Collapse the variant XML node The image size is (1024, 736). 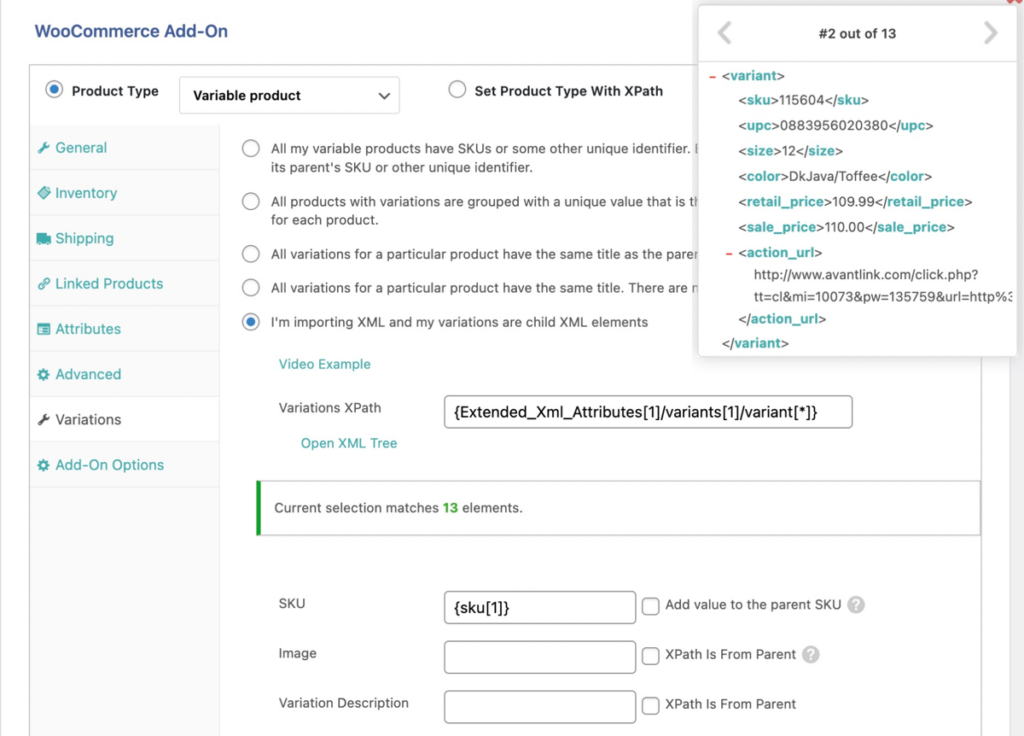click(712, 76)
